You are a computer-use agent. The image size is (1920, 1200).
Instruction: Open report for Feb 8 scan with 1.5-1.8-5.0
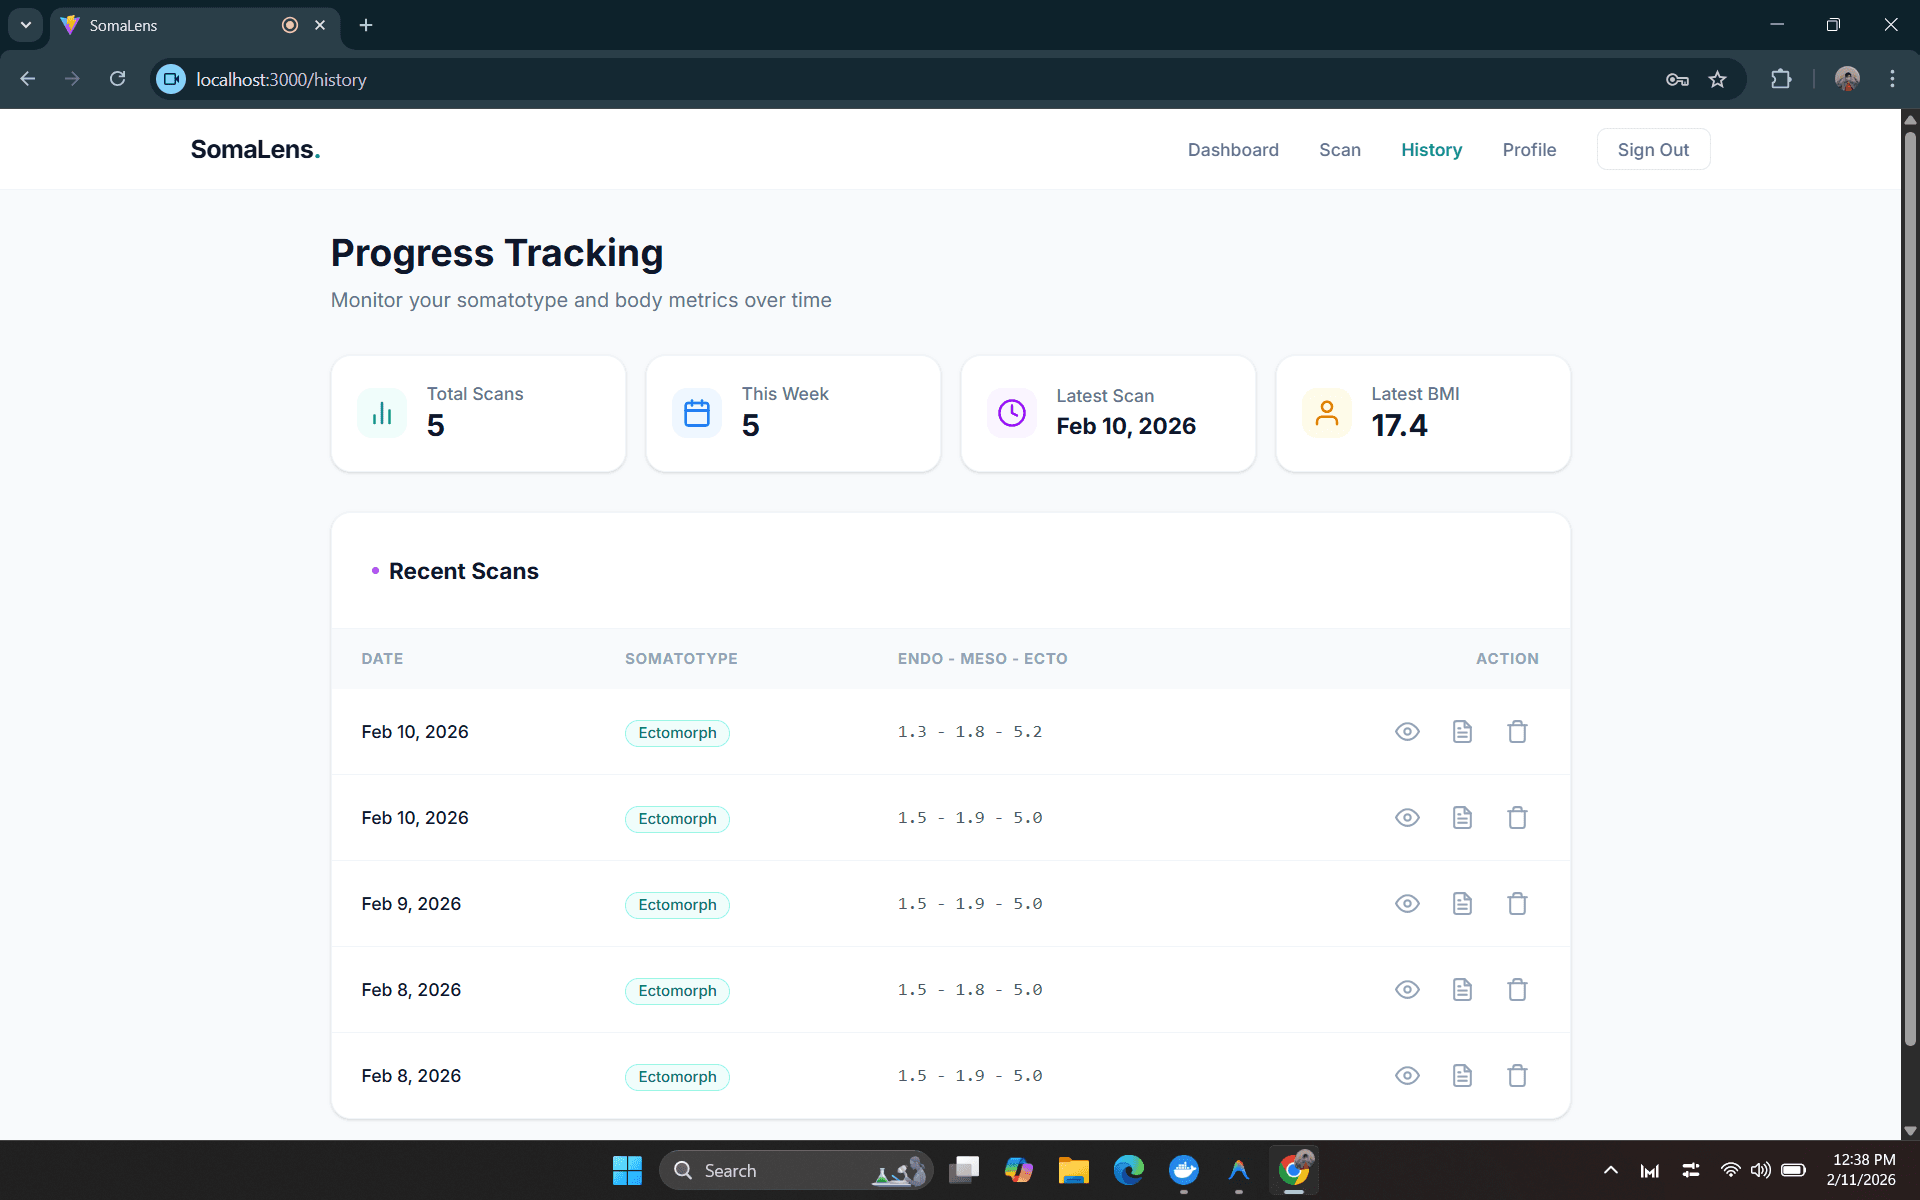click(1462, 990)
